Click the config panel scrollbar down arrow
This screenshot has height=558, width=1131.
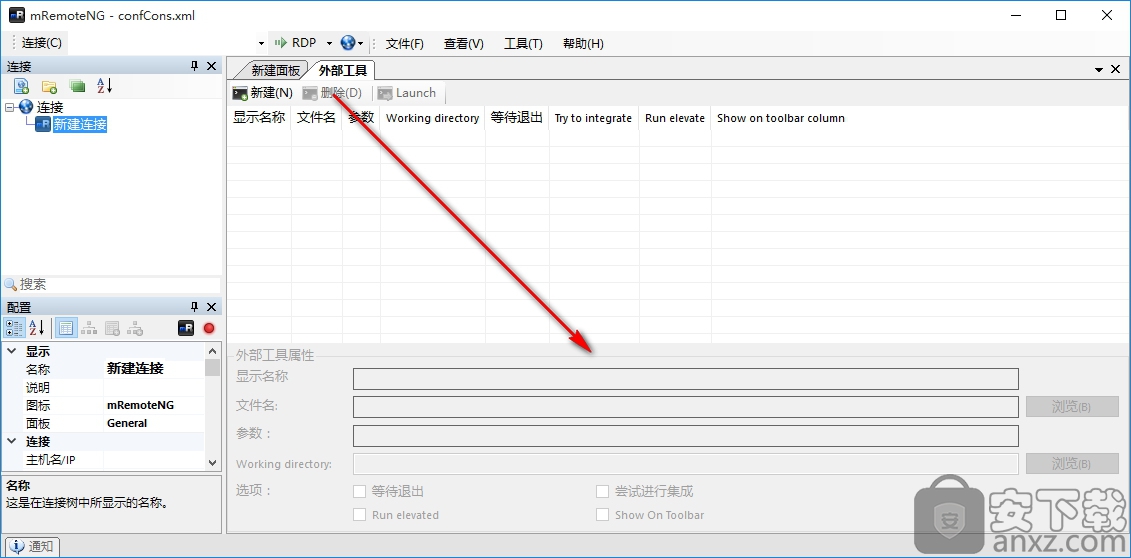coord(212,463)
